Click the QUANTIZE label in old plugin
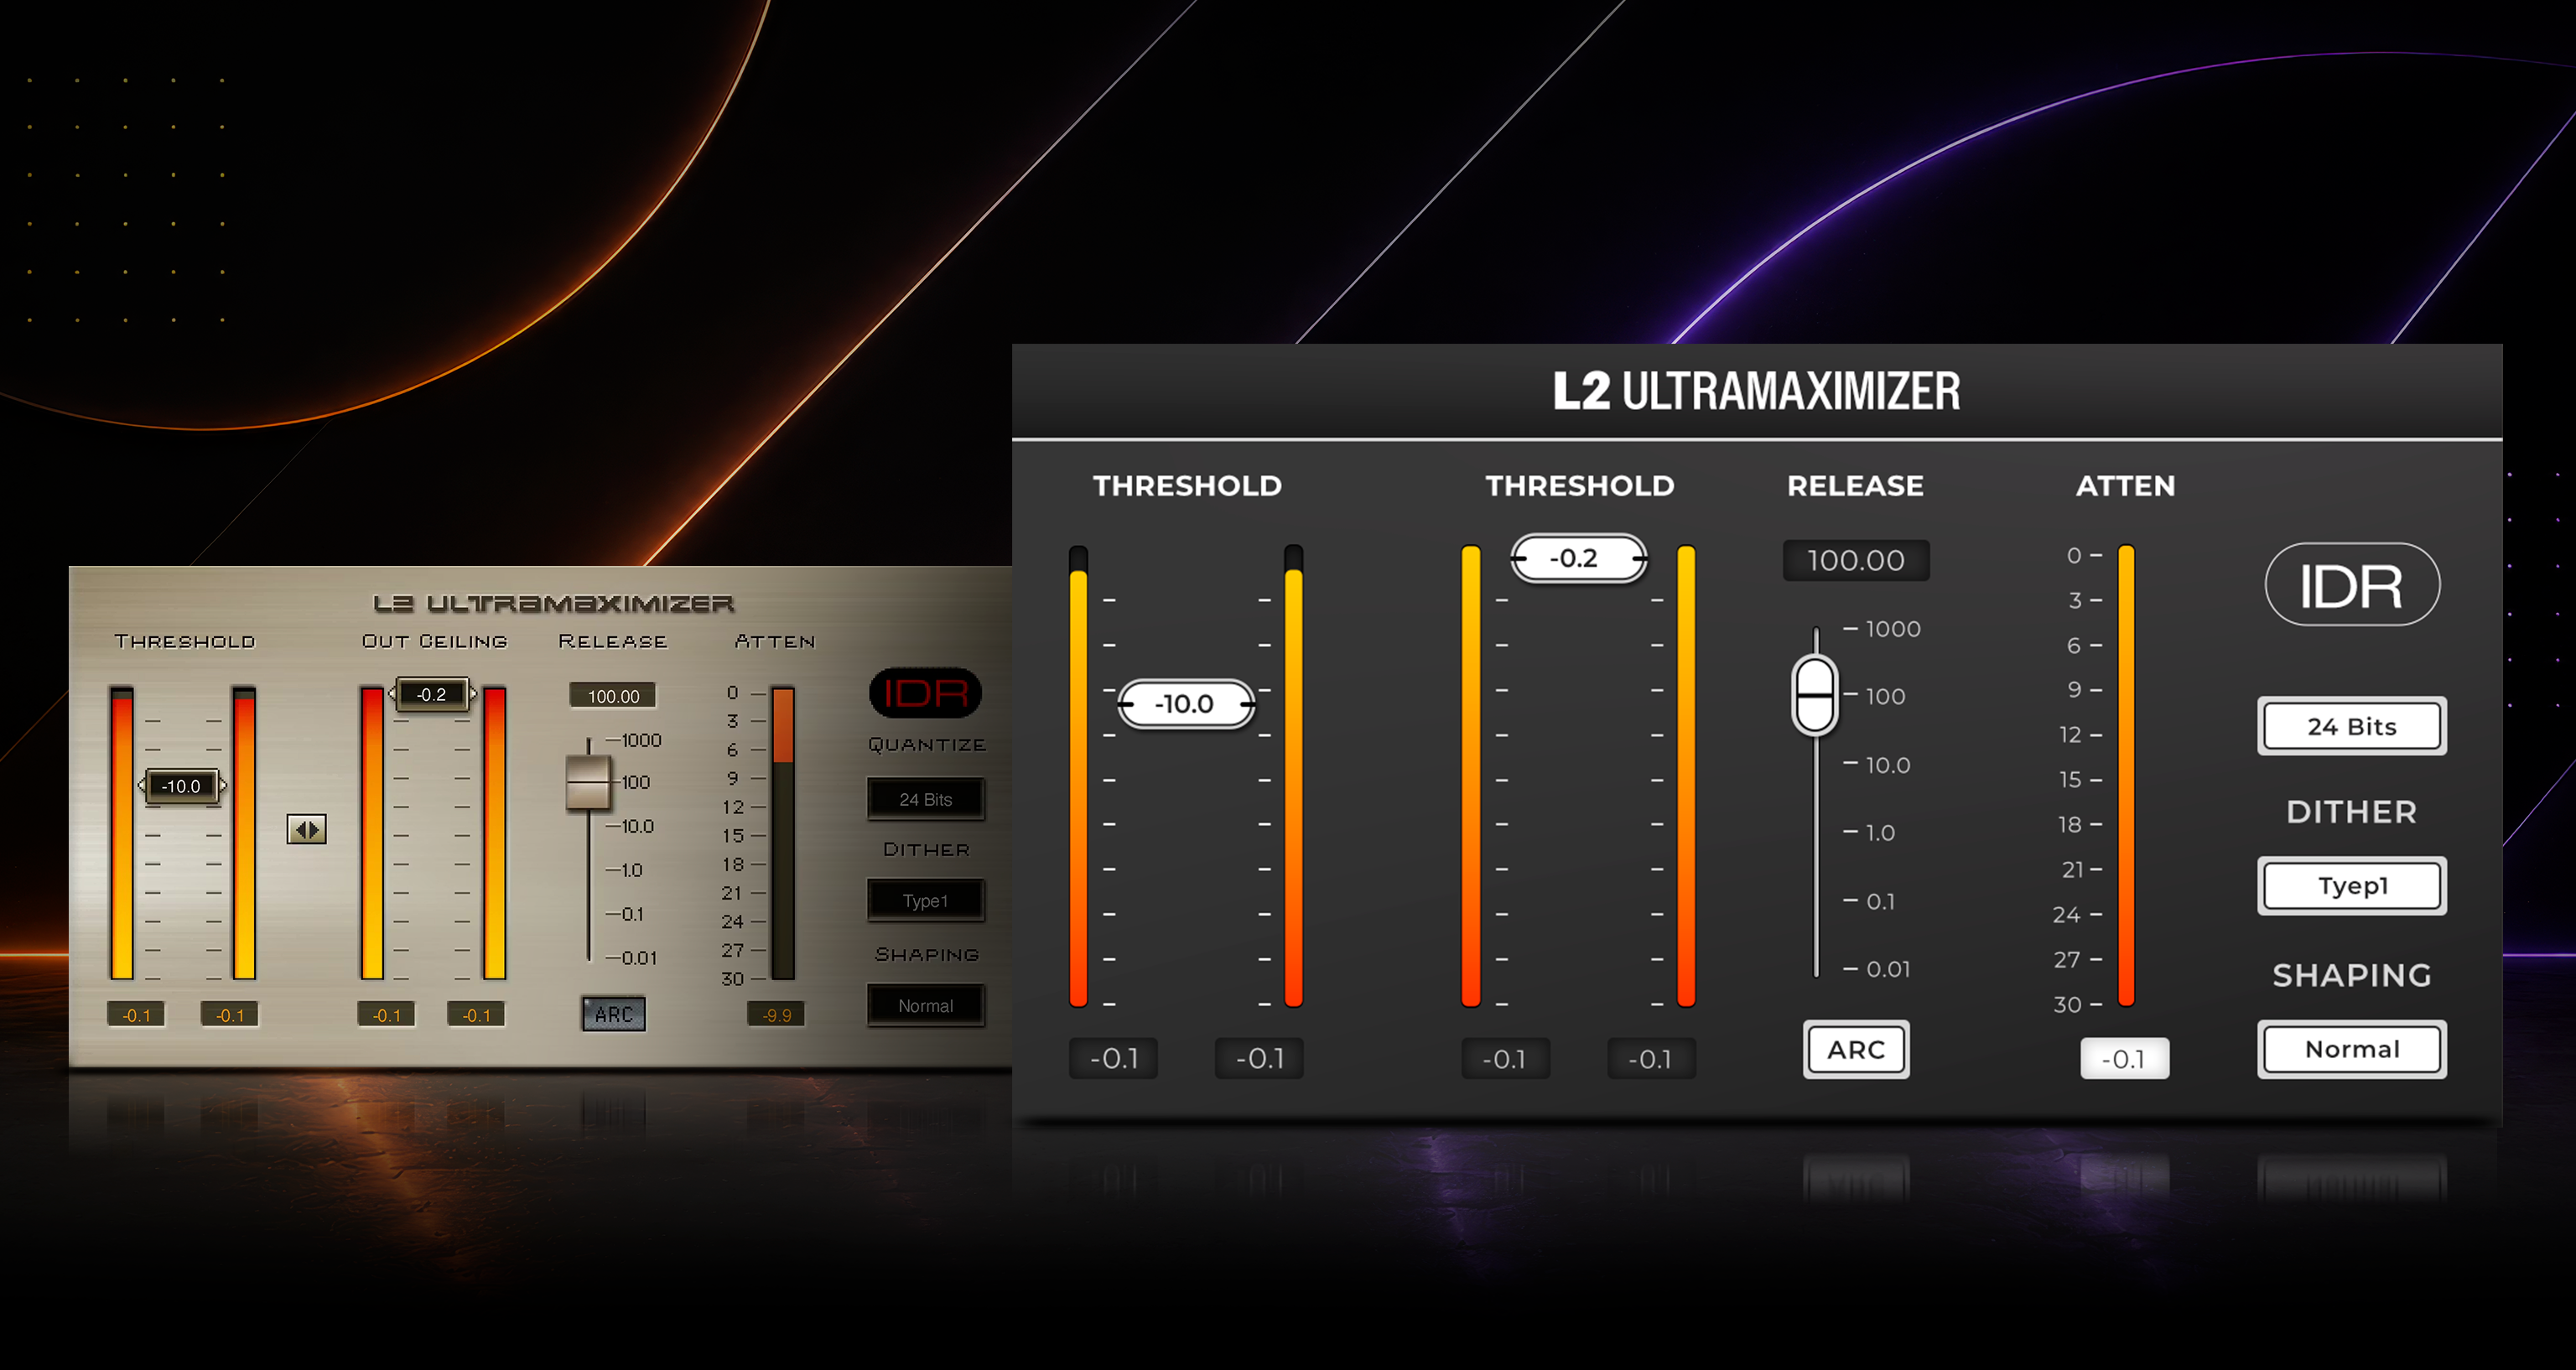The image size is (2576, 1370). [927, 744]
